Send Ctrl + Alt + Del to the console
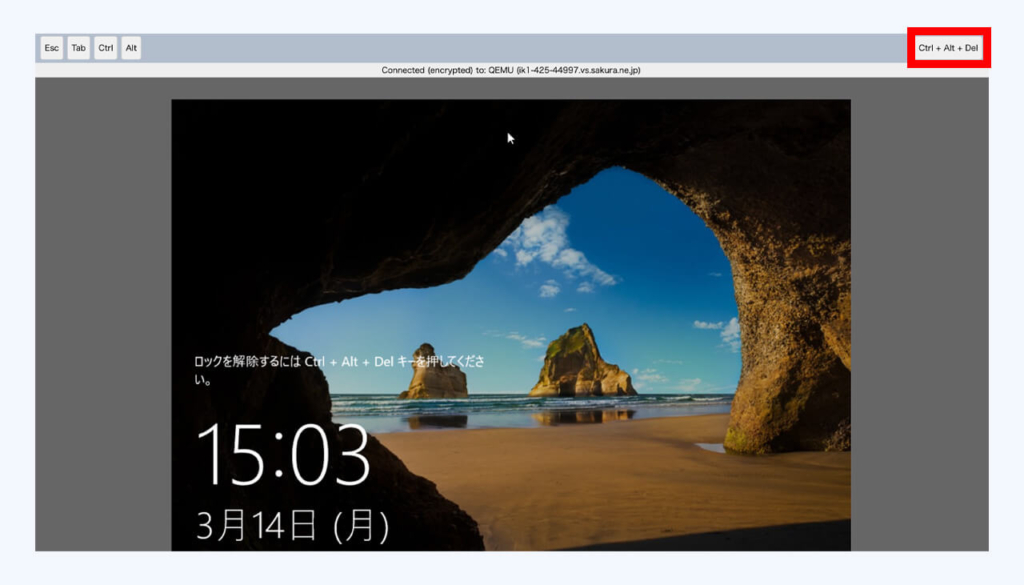The image size is (1024, 585). (948, 48)
